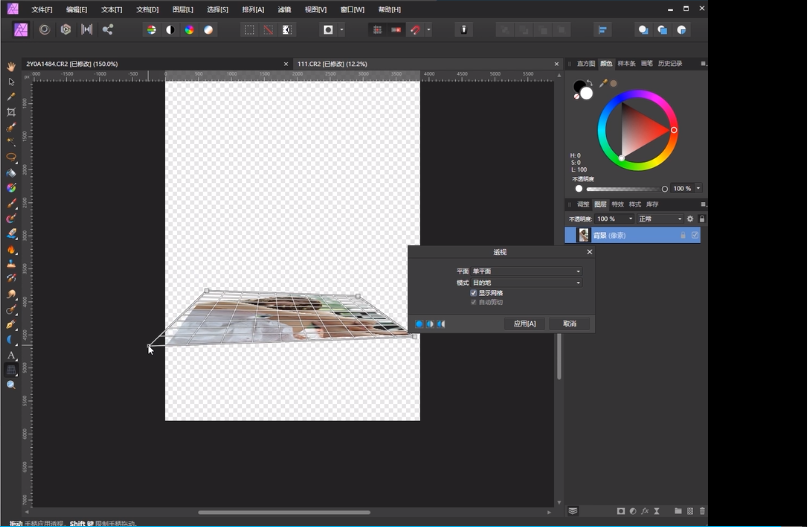
Task: Select the Paint Brush tool
Action: click(x=11, y=203)
